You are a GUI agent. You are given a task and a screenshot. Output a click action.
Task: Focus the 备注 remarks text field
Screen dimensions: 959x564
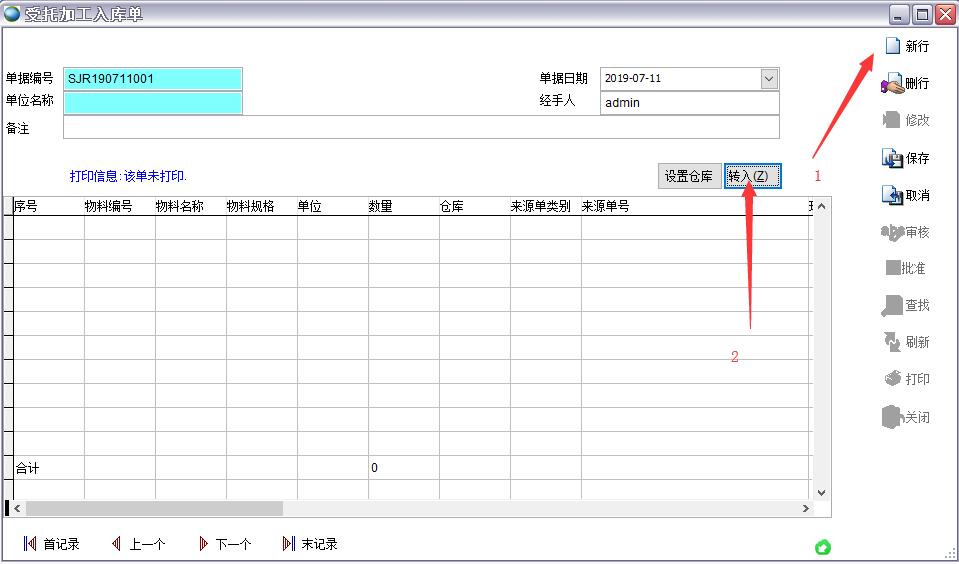[420, 127]
